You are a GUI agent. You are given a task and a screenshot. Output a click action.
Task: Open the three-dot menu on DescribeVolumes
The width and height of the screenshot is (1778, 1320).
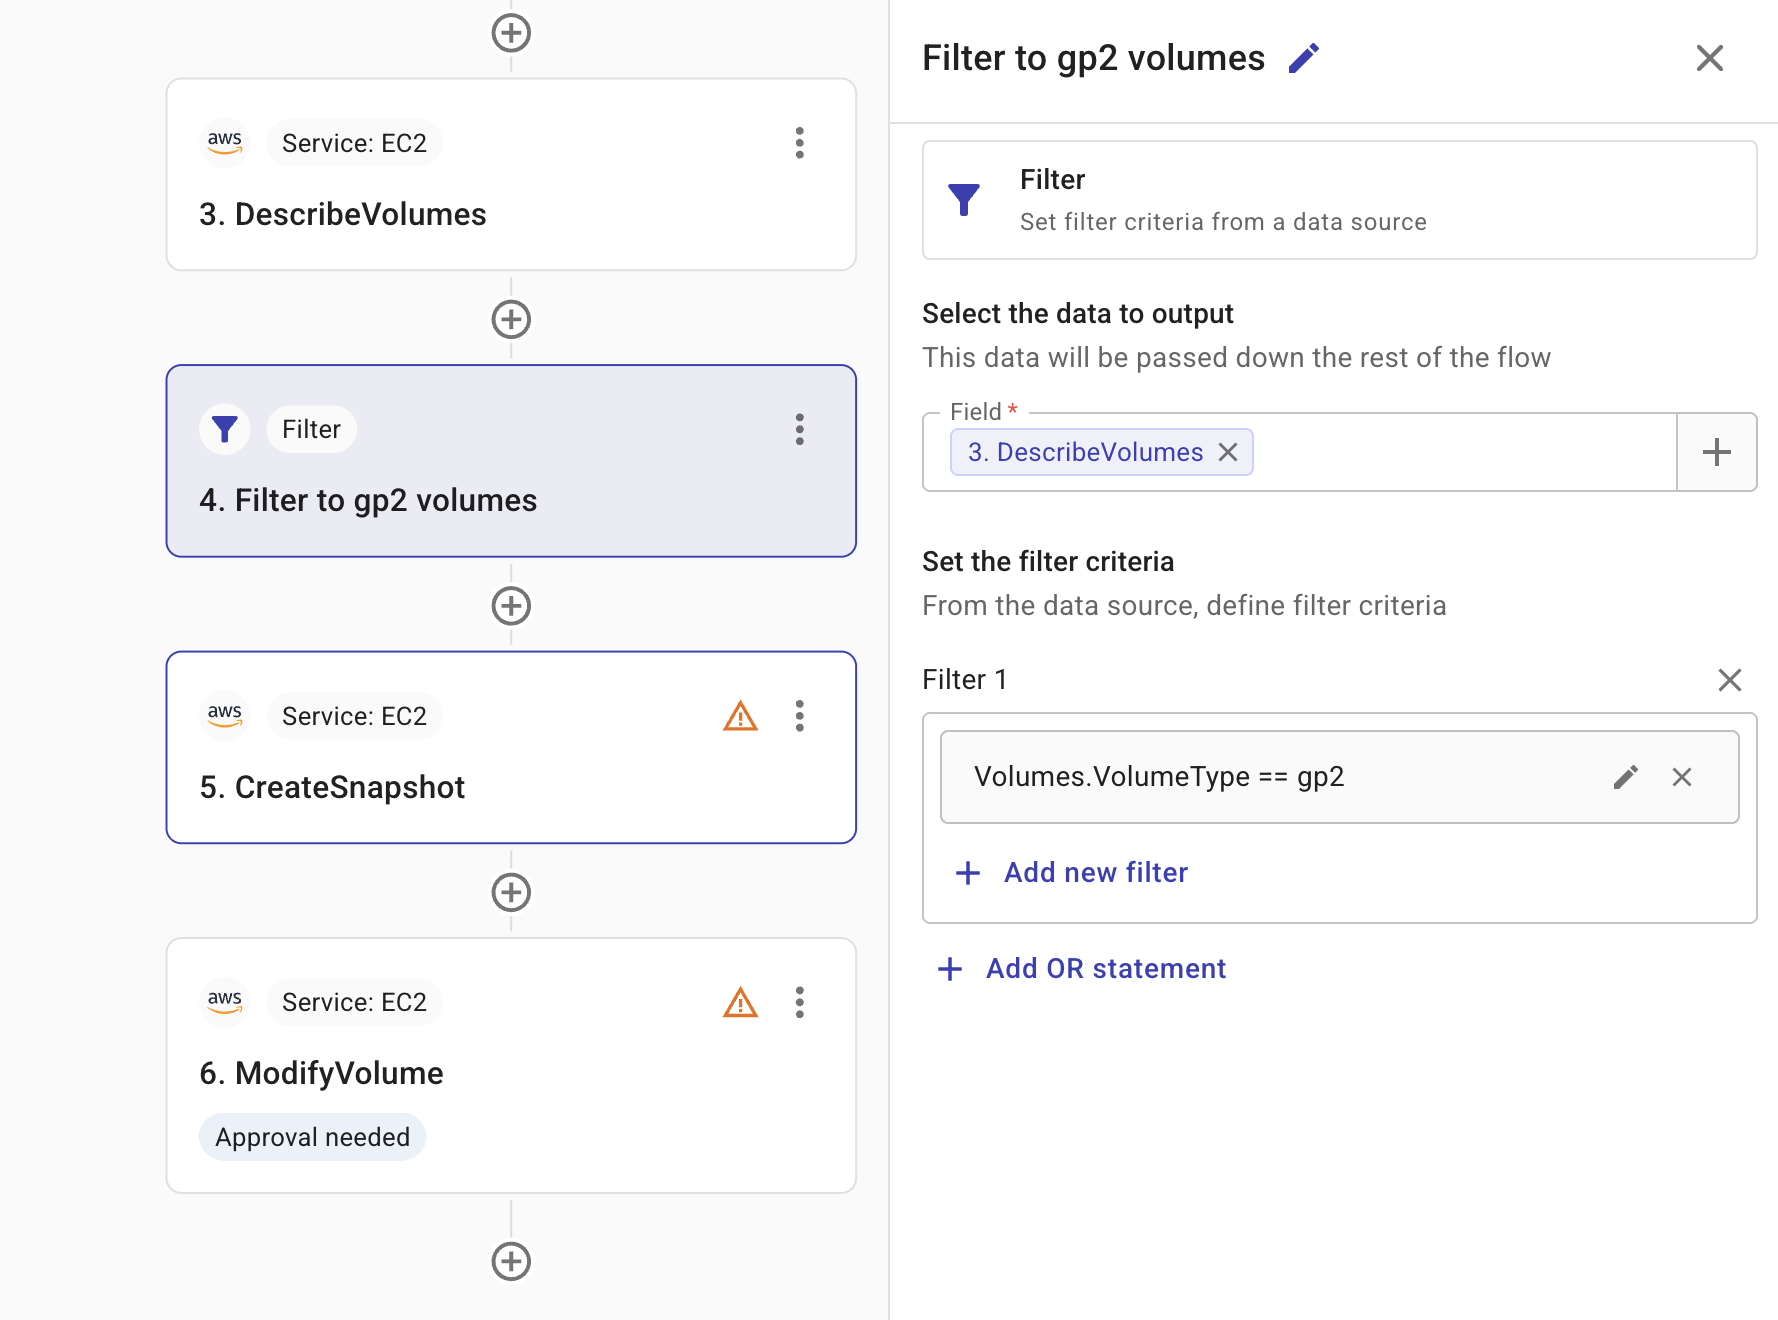(x=799, y=143)
